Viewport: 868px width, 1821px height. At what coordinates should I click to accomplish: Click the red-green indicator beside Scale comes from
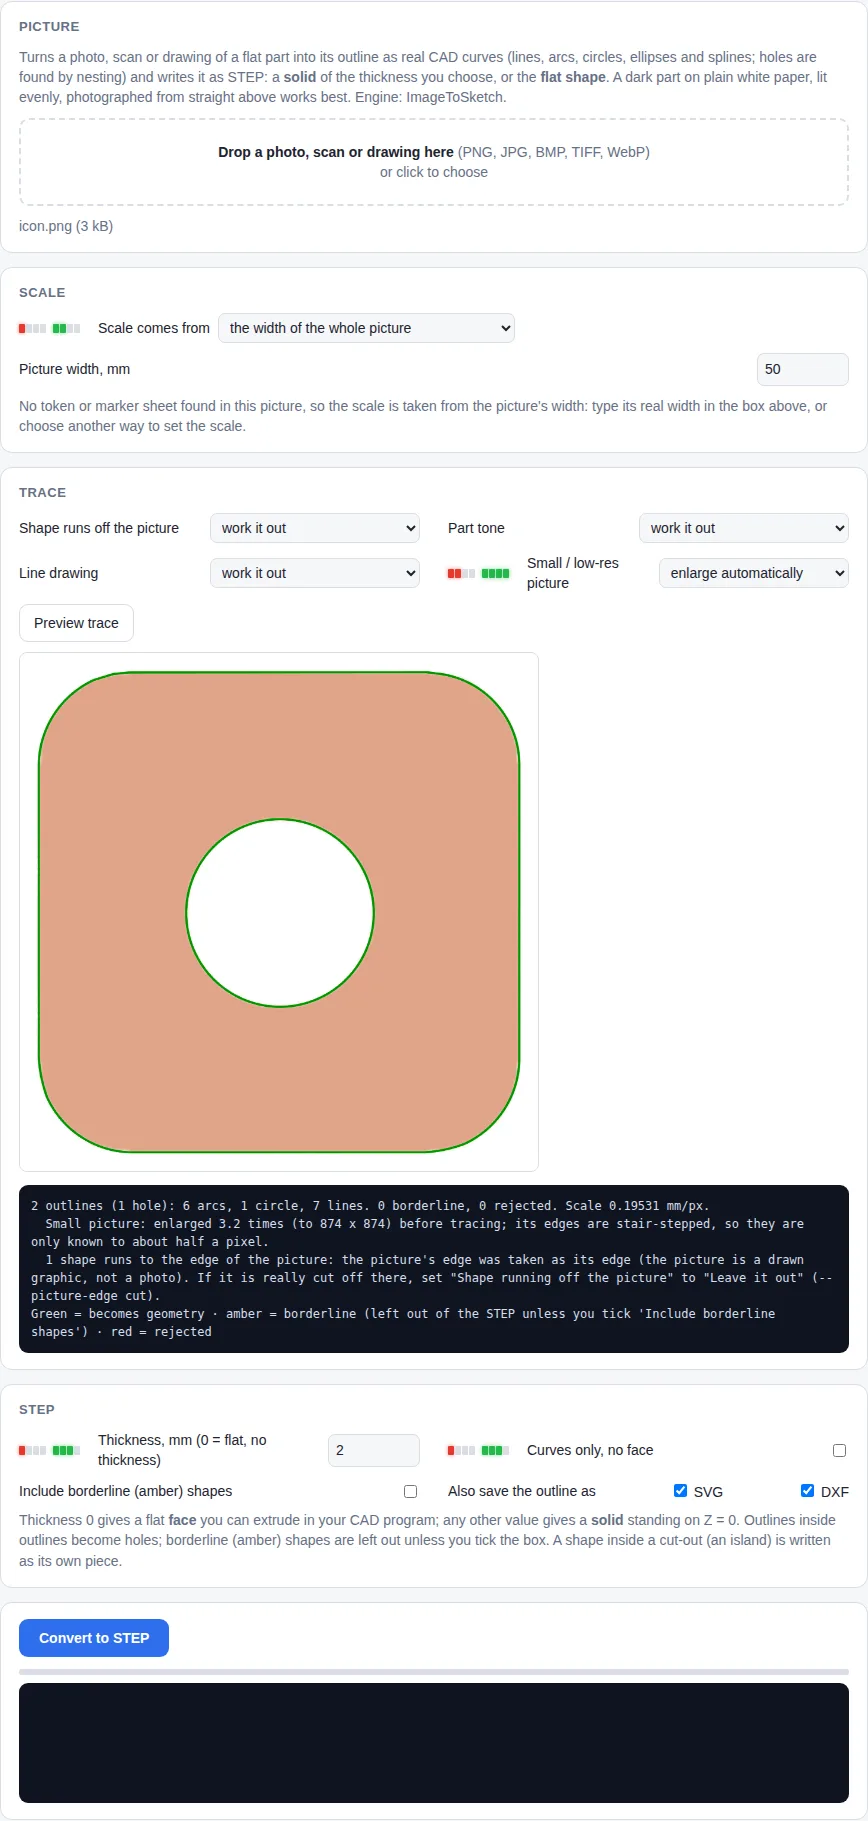(50, 328)
